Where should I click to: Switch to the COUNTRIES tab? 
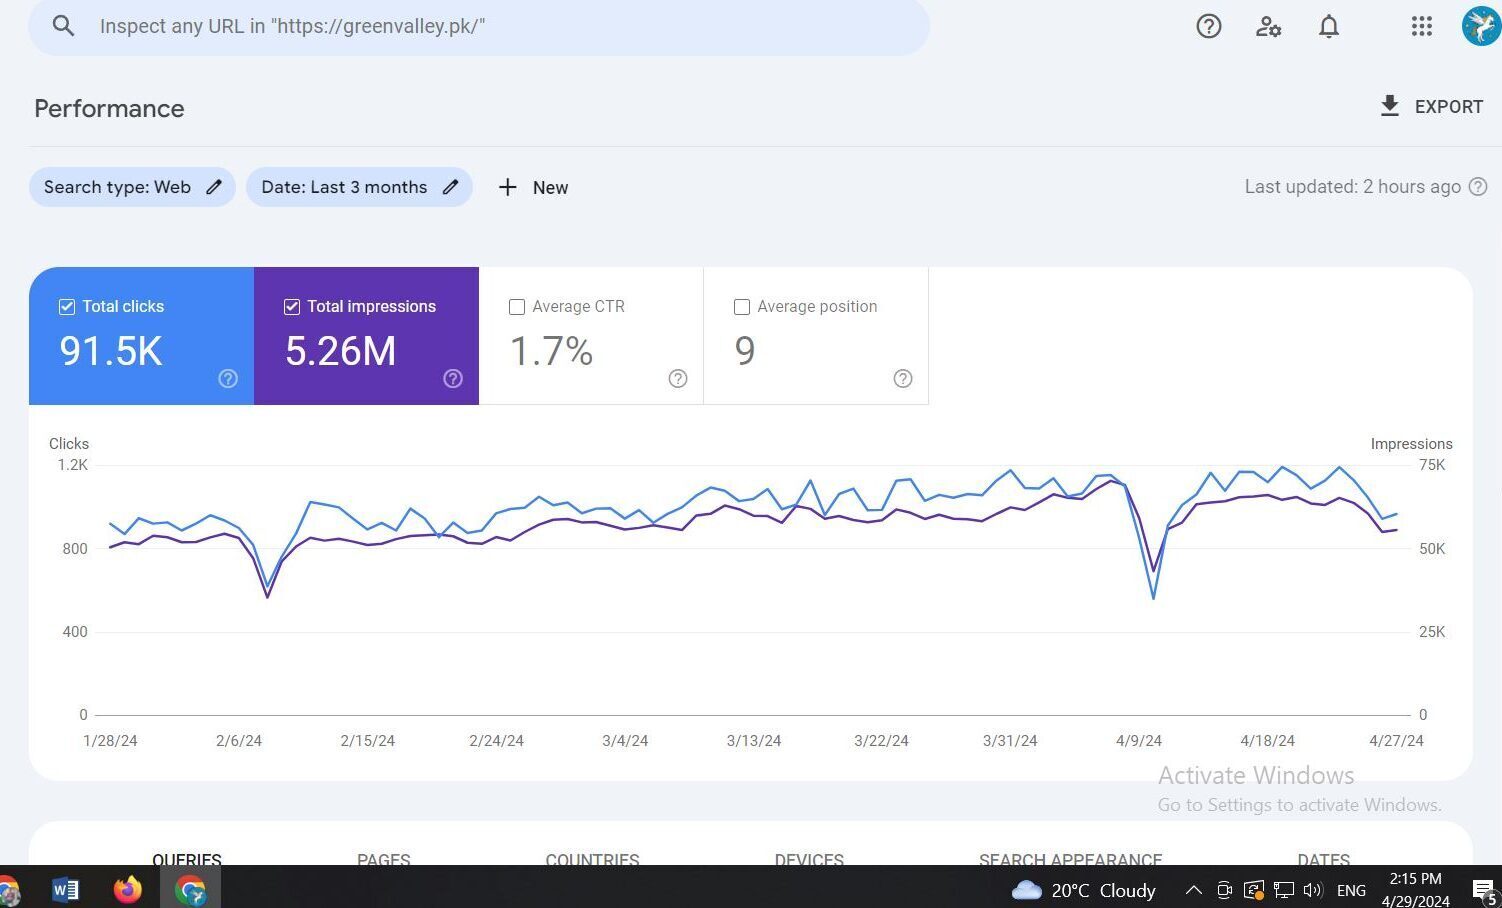pos(592,859)
